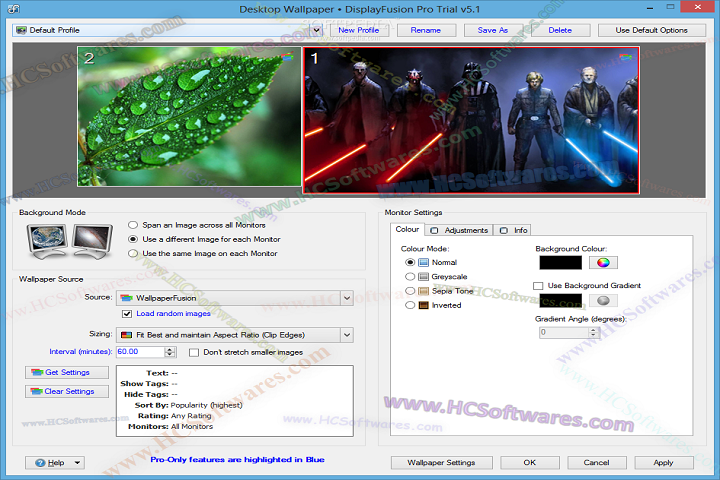The width and height of the screenshot is (720, 480).
Task: Click the Clear Settings button
Action: click(x=67, y=391)
